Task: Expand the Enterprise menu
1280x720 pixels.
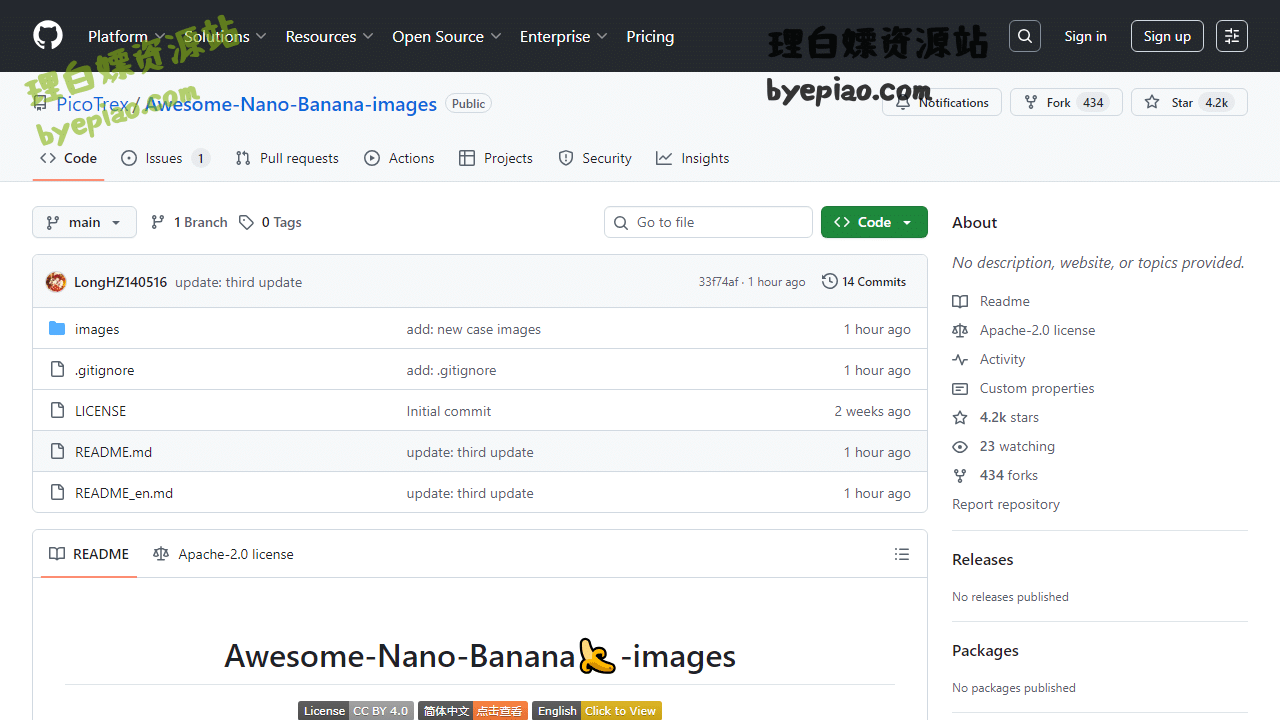Action: (x=563, y=36)
